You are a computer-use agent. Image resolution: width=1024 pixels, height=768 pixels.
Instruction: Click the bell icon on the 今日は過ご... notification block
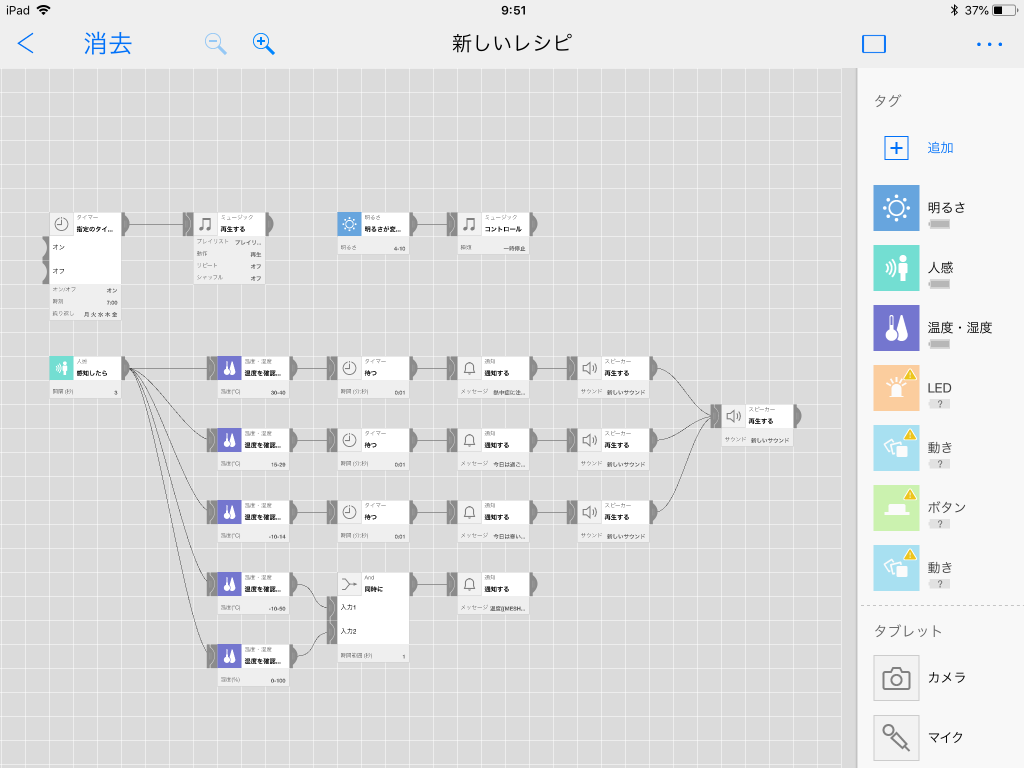pyautogui.click(x=469, y=440)
